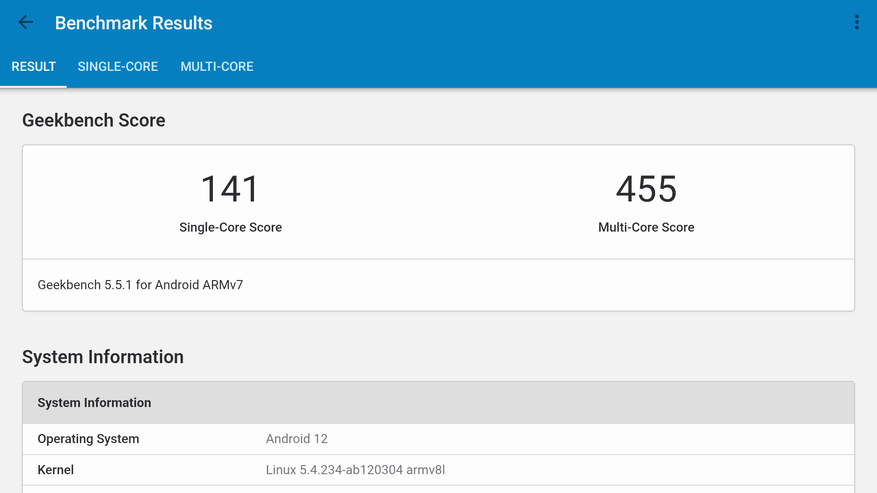Image resolution: width=877 pixels, height=493 pixels.
Task: Click the Geekbench 5.5.1 for Android ARMv7 text
Action: [x=140, y=285]
